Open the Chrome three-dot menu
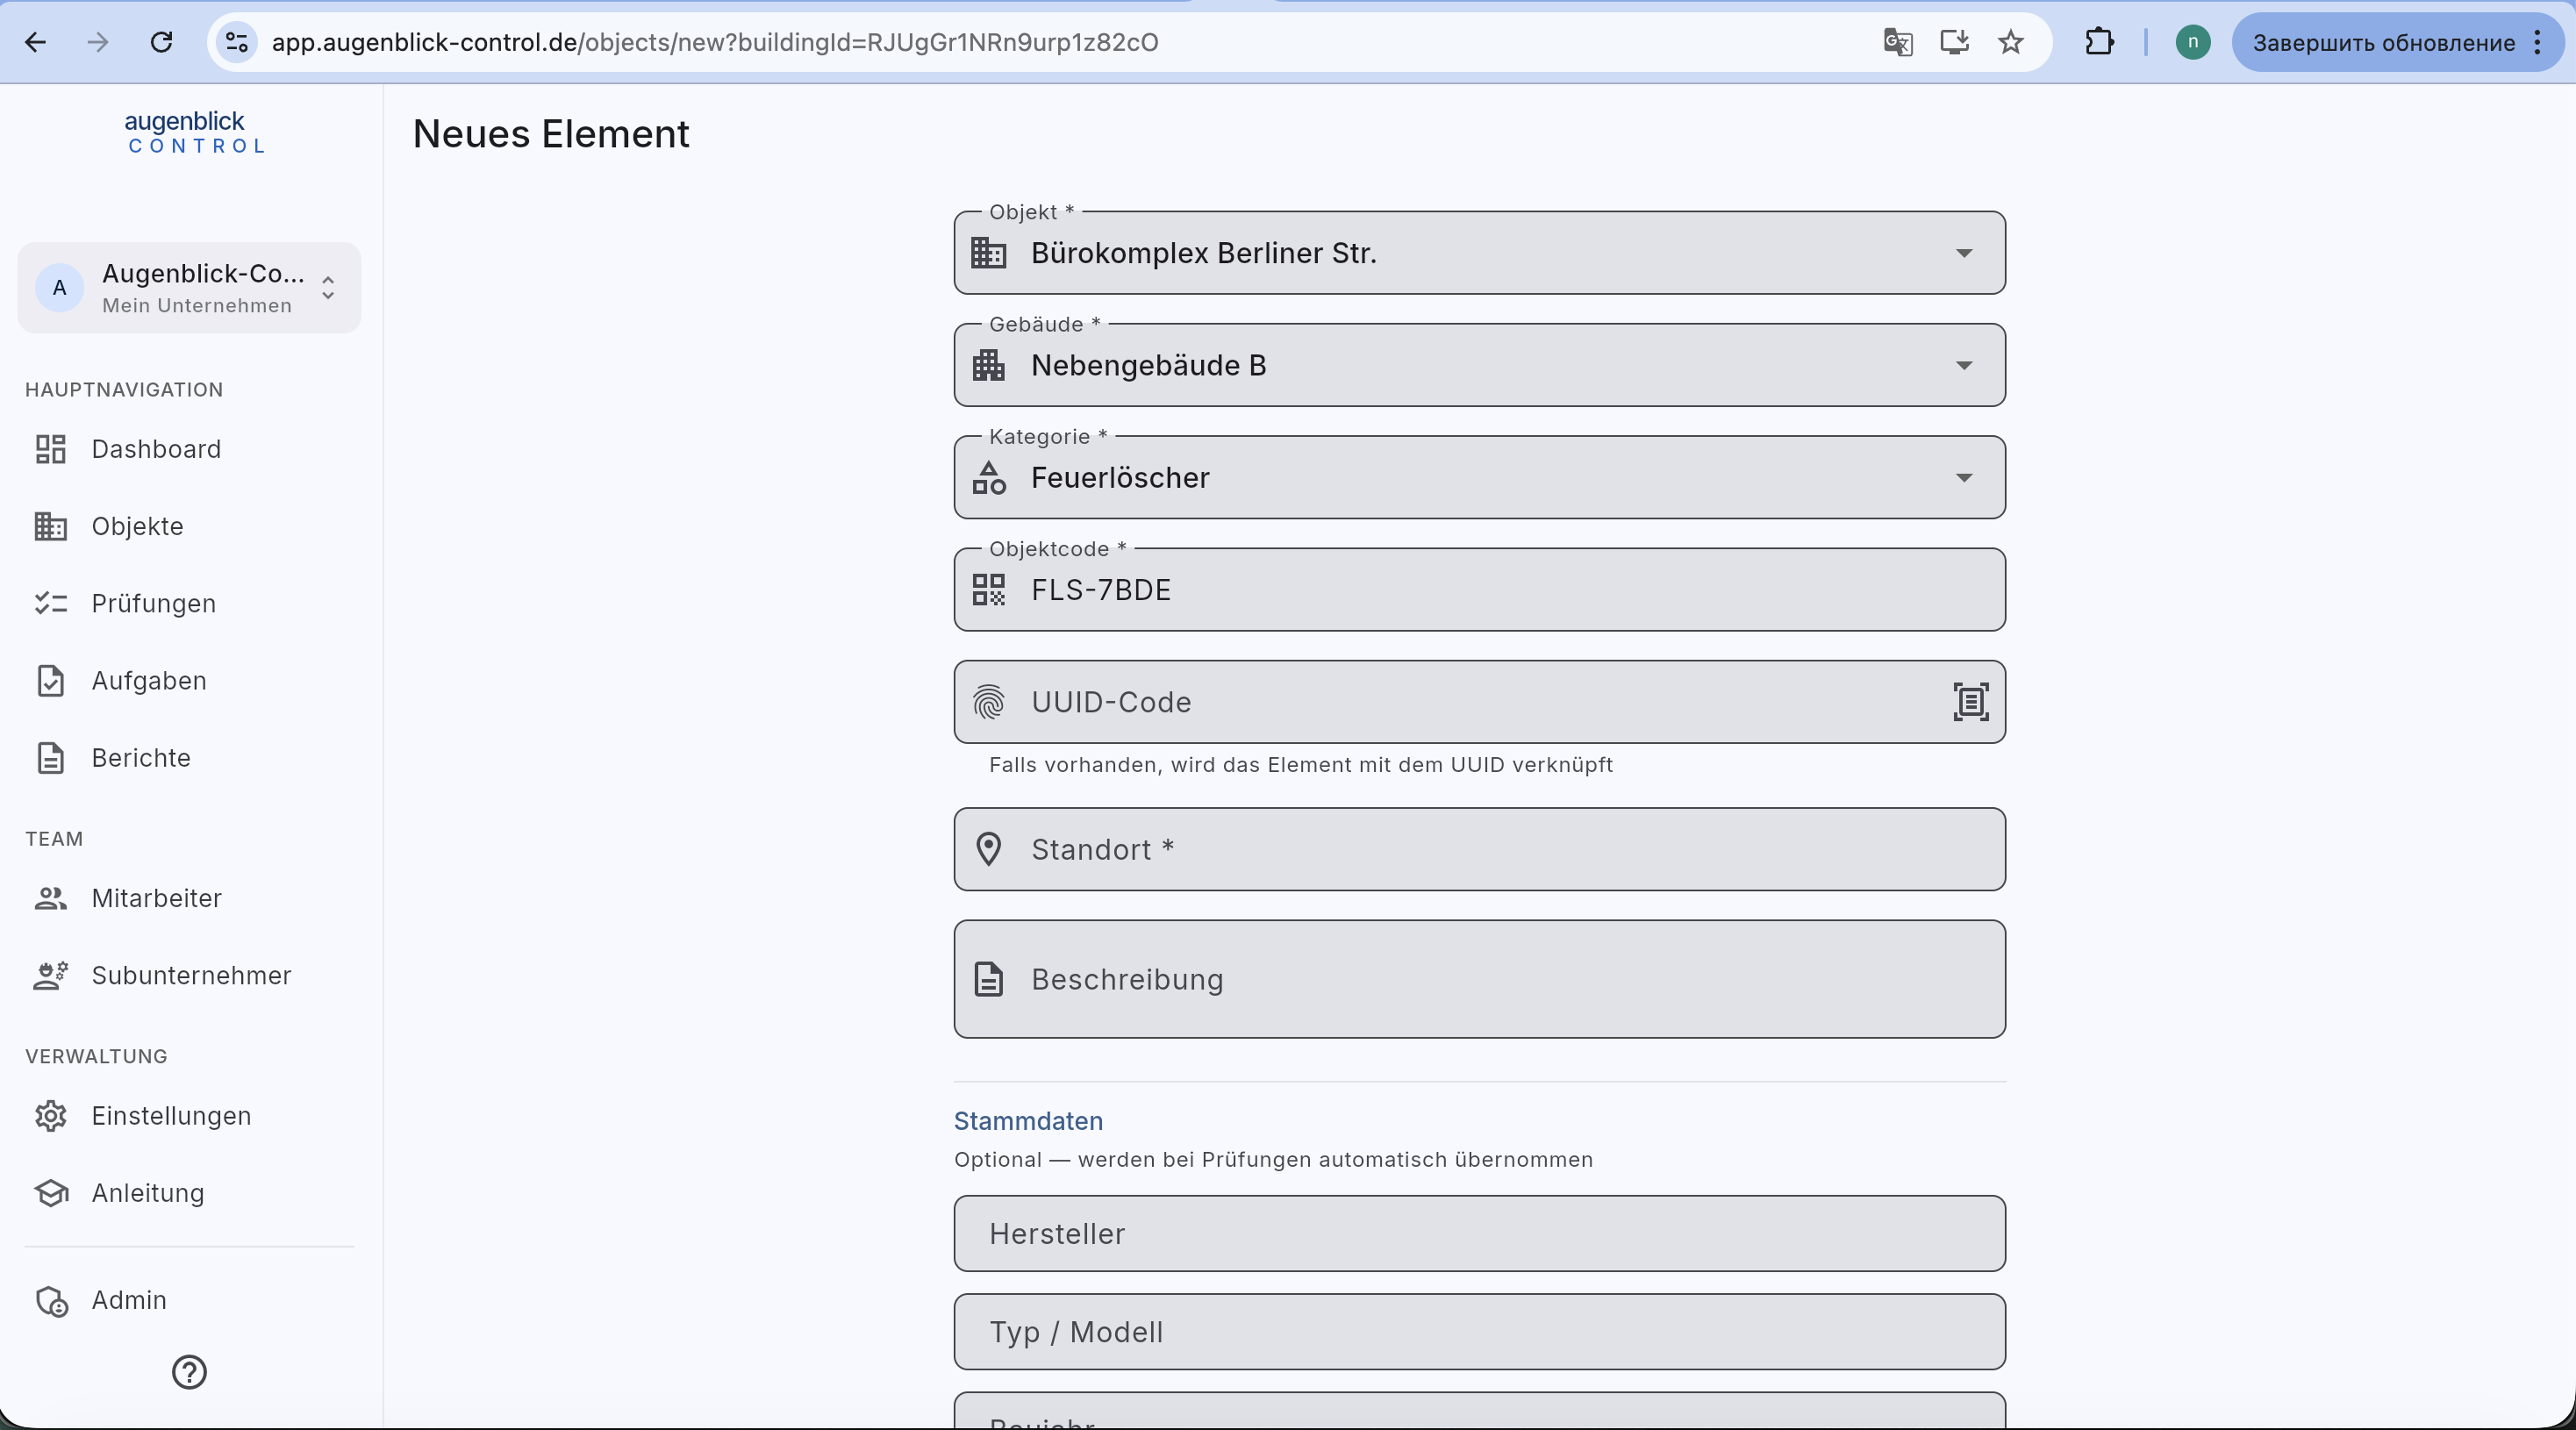The height and width of the screenshot is (1430, 2576). pyautogui.click(x=2537, y=42)
